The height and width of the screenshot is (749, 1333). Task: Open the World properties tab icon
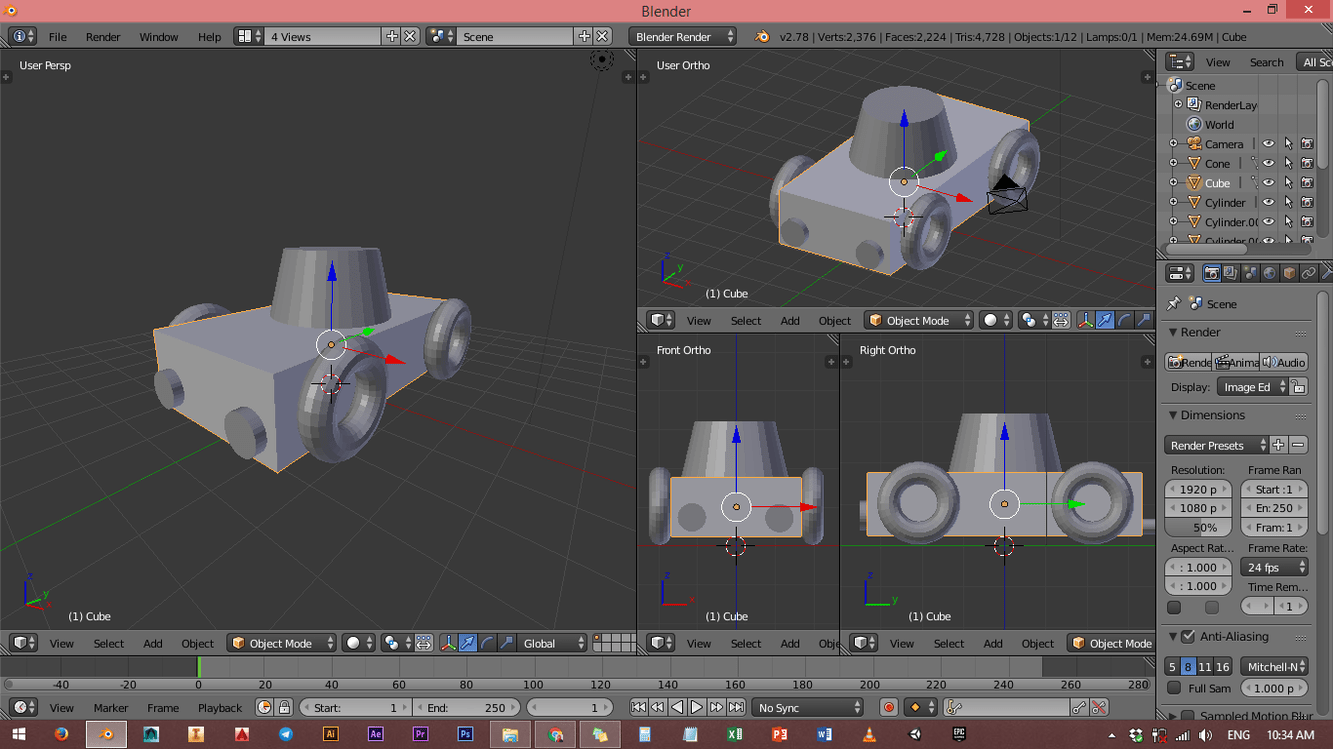[x=1269, y=273]
